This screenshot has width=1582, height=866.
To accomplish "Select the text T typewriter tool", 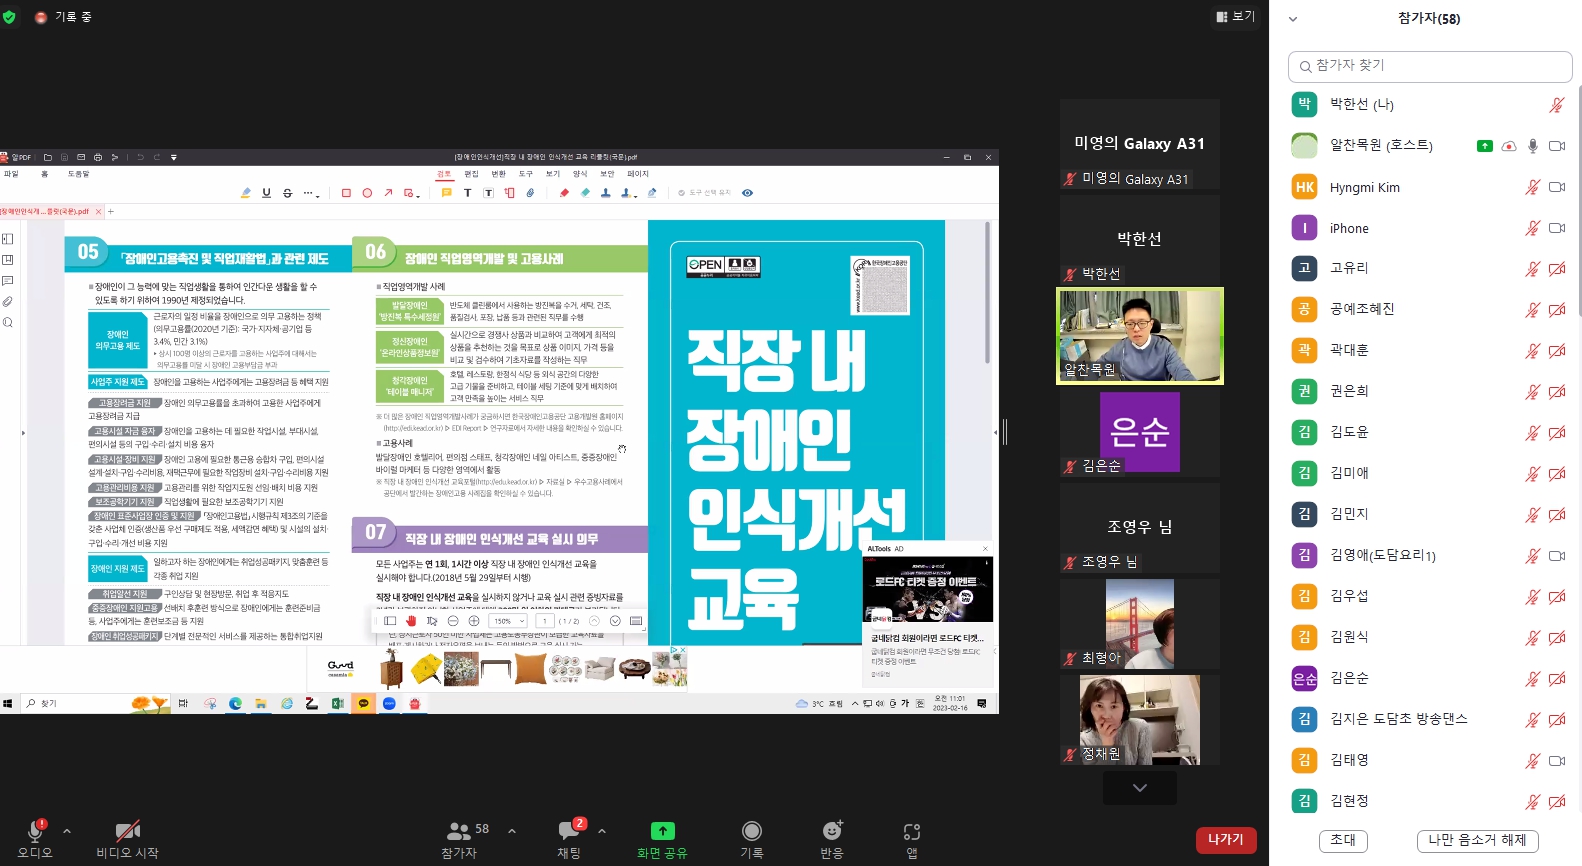I will 467,193.
